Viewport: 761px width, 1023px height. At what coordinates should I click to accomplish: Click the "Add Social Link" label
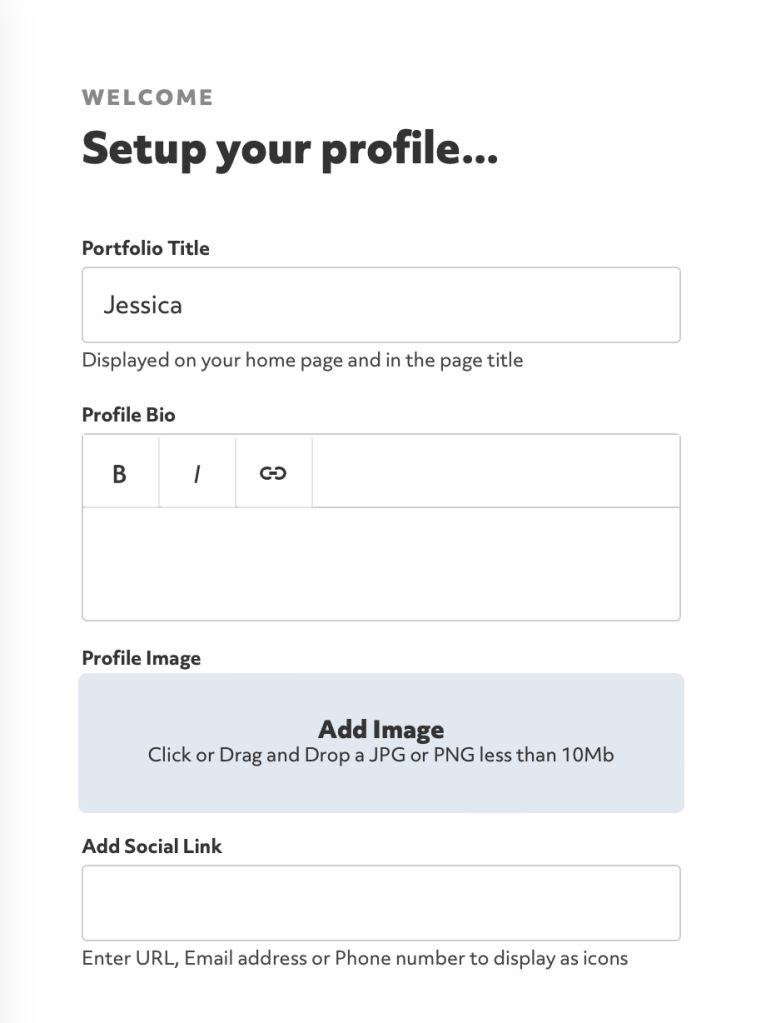tap(151, 846)
